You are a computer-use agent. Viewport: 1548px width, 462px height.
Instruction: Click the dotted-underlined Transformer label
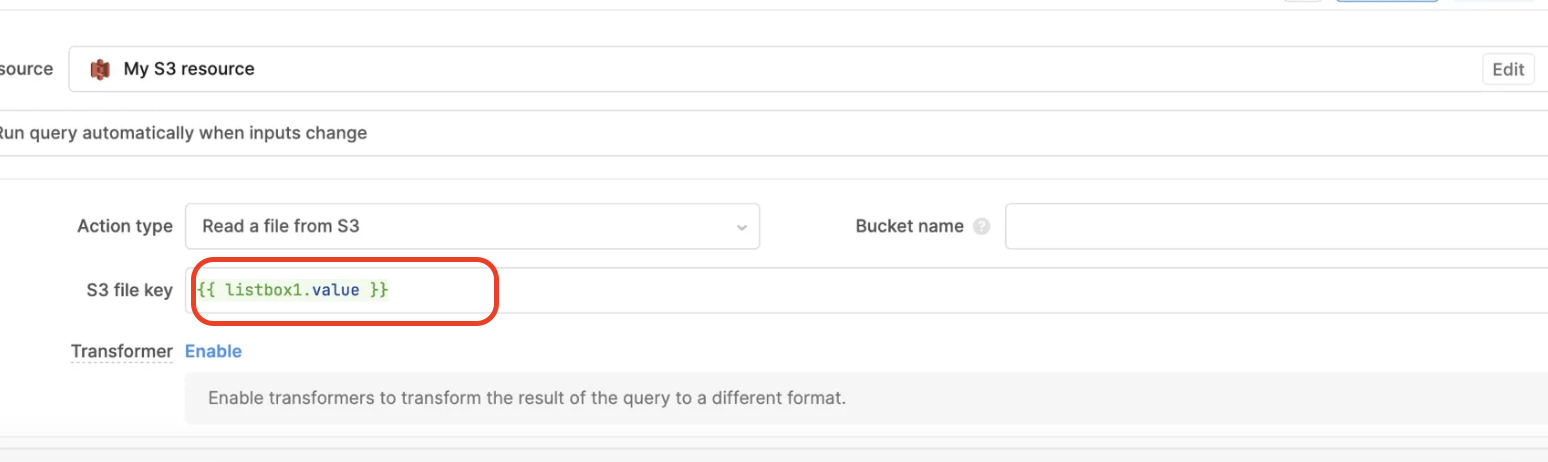pos(121,351)
